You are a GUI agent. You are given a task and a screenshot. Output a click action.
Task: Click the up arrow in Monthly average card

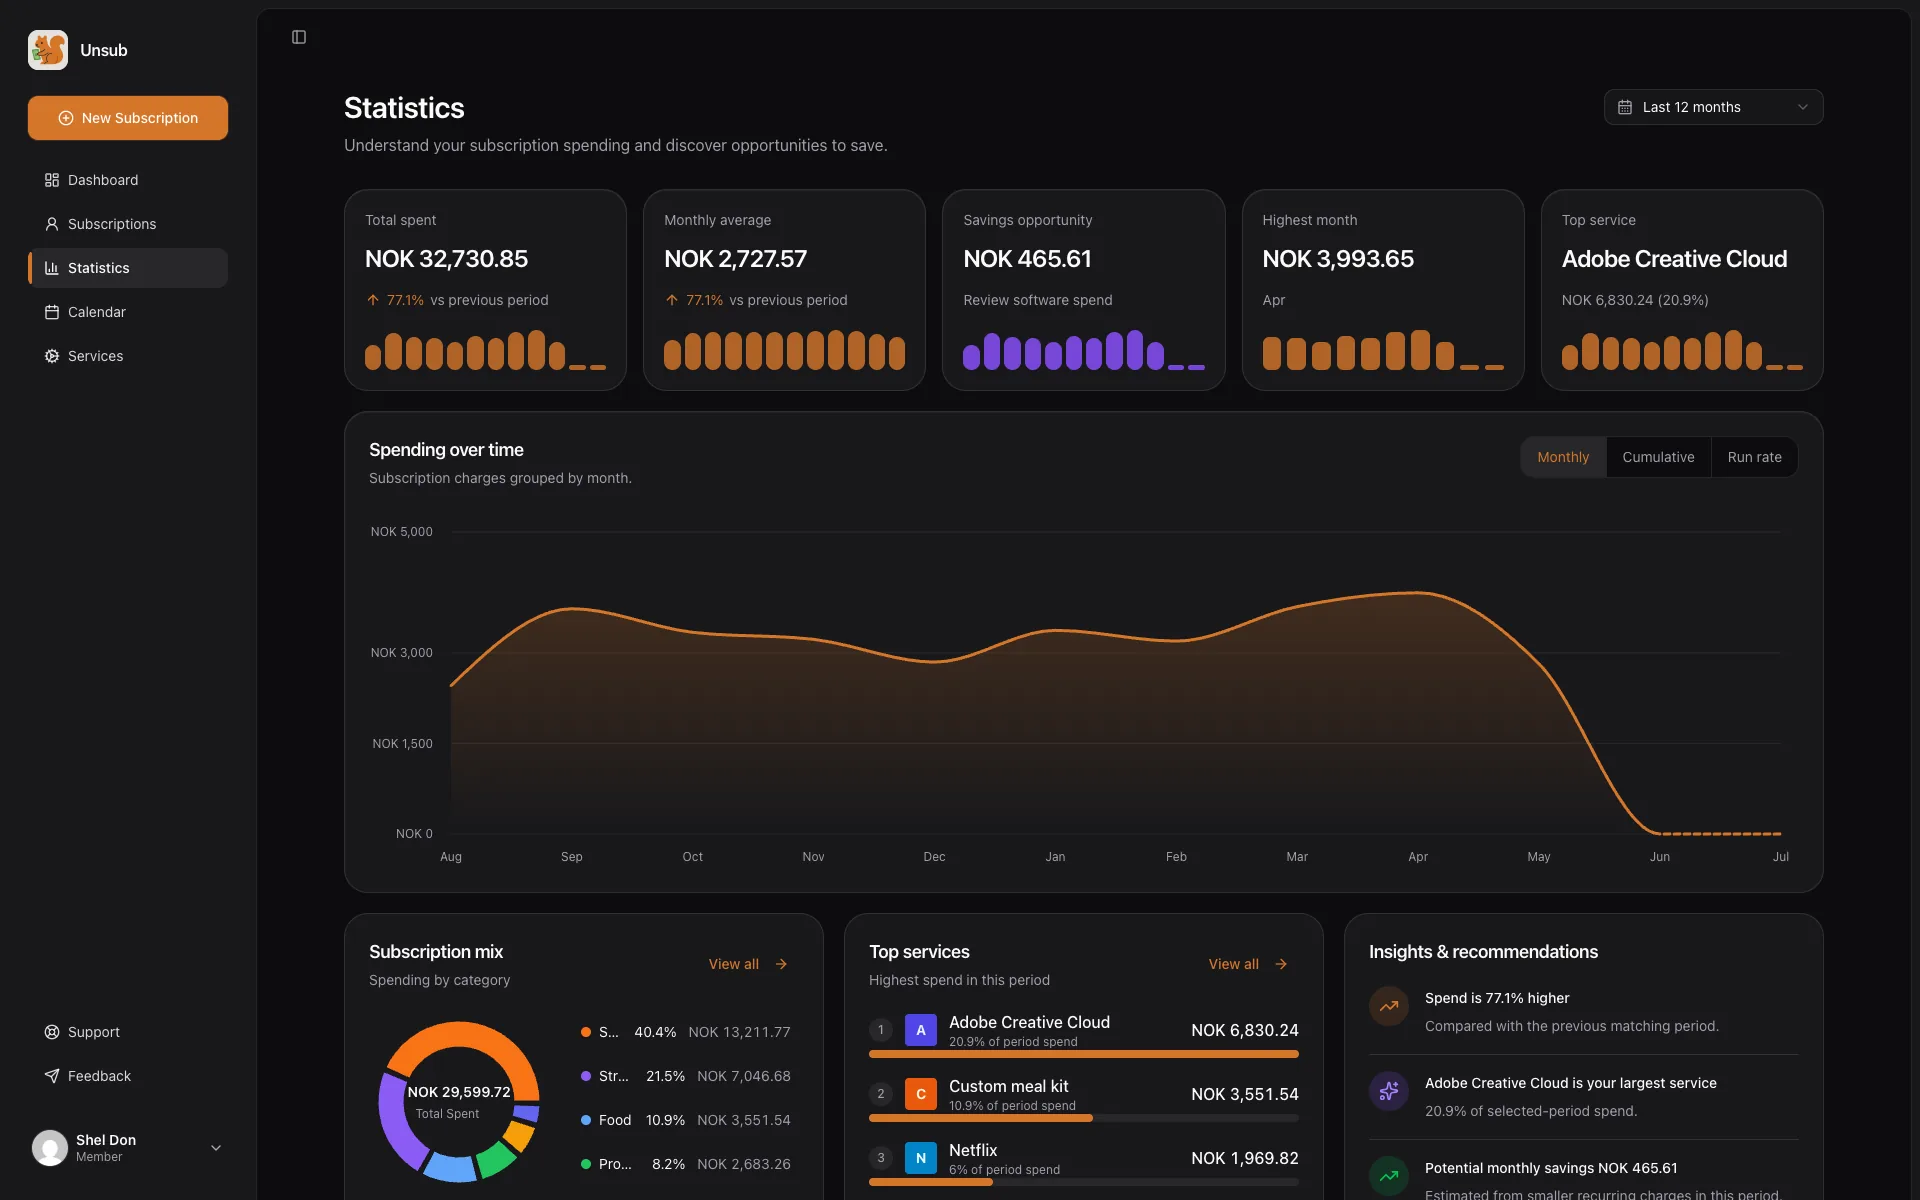pos(672,300)
